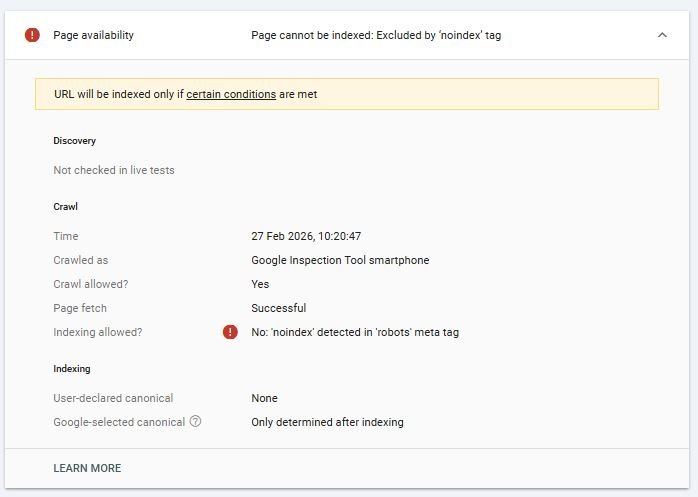Image resolution: width=698 pixels, height=497 pixels.
Task: Click the 'User-declared canonical' label
Action: tap(113, 398)
